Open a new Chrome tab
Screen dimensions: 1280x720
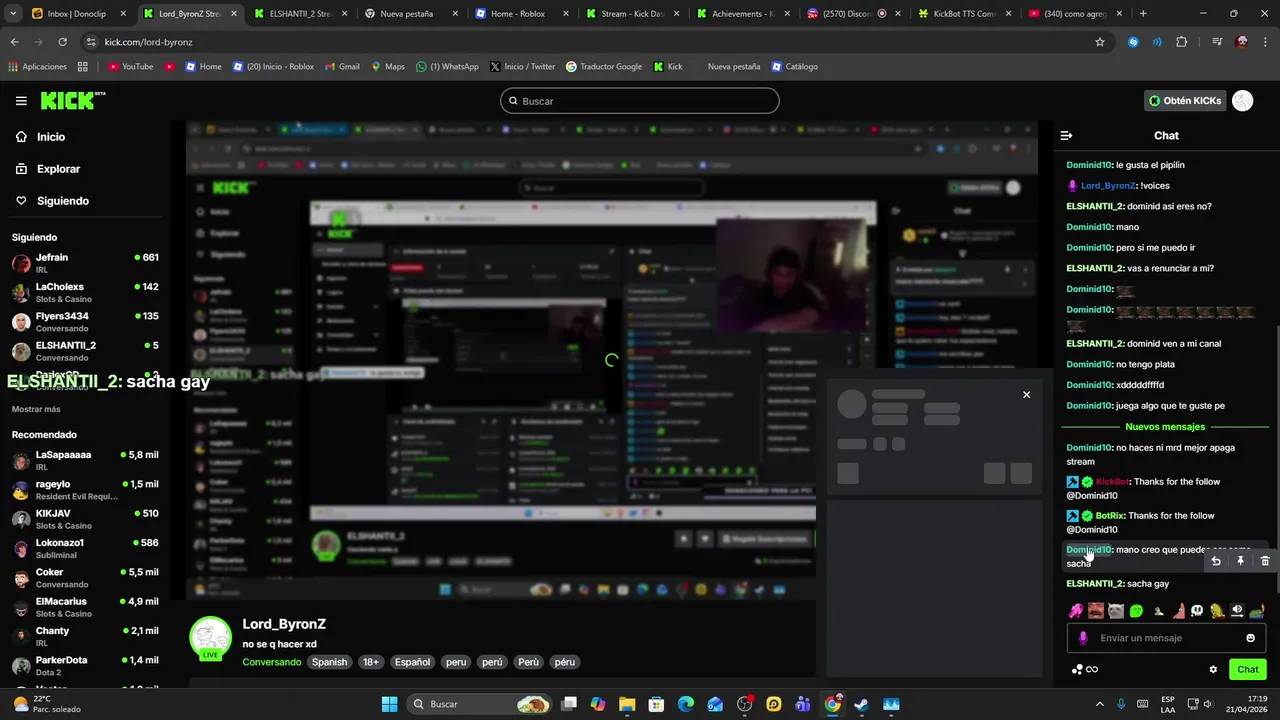1143,14
